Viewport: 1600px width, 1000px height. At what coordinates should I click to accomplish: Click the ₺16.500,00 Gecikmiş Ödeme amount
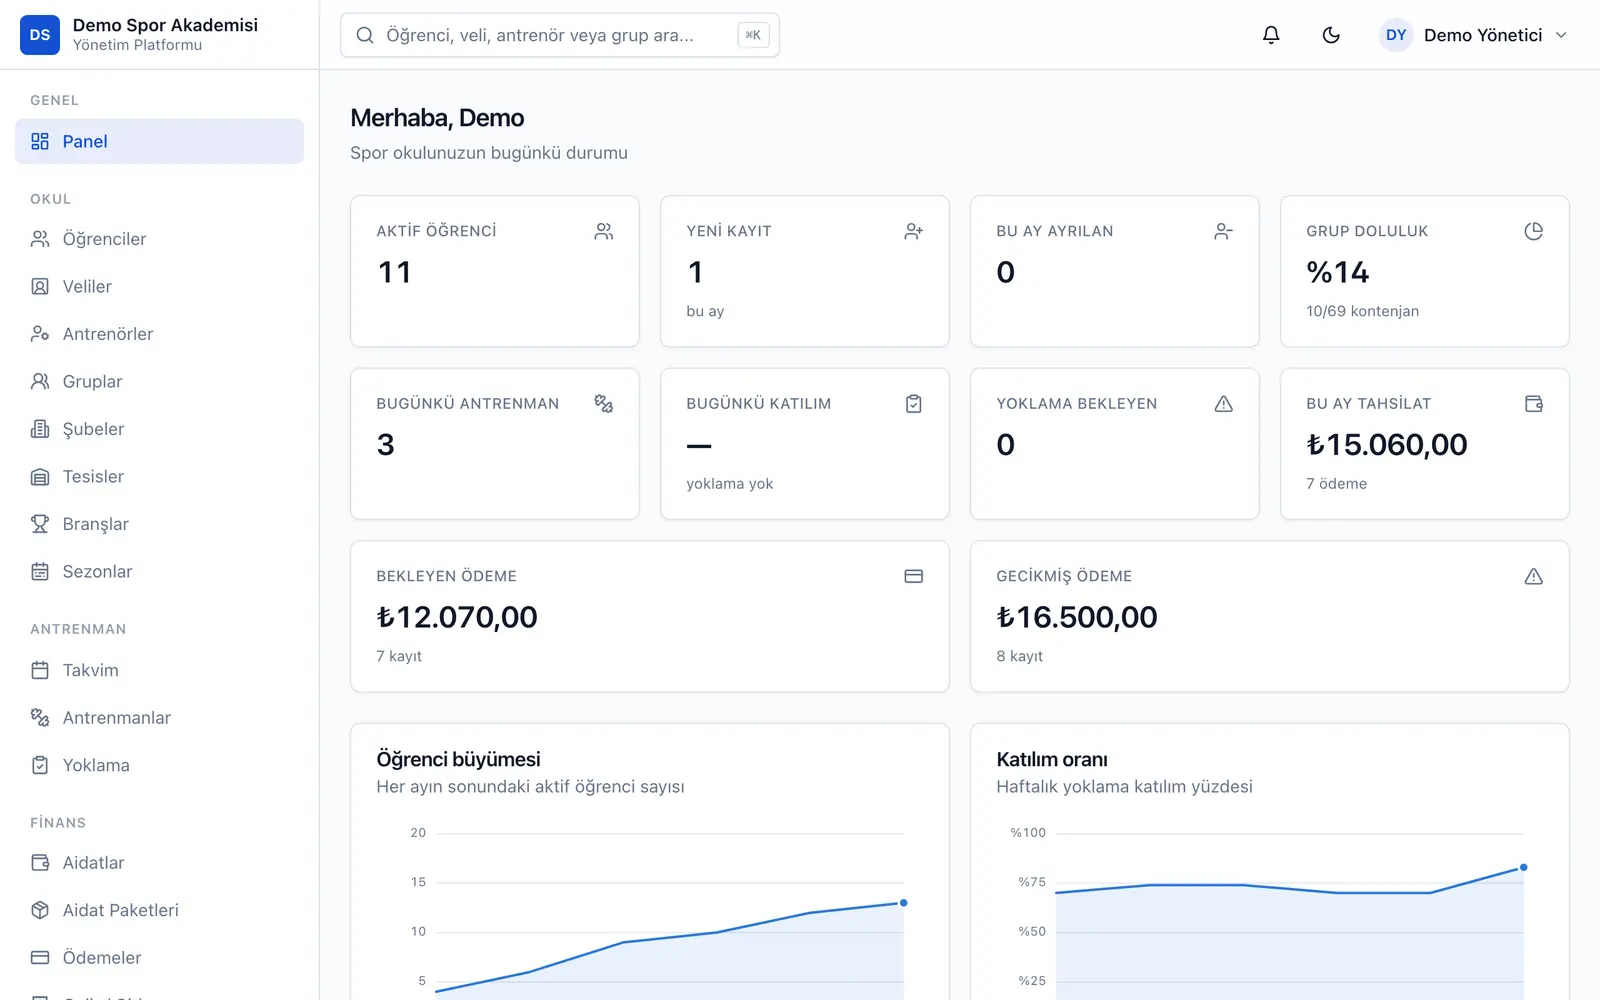(1077, 617)
